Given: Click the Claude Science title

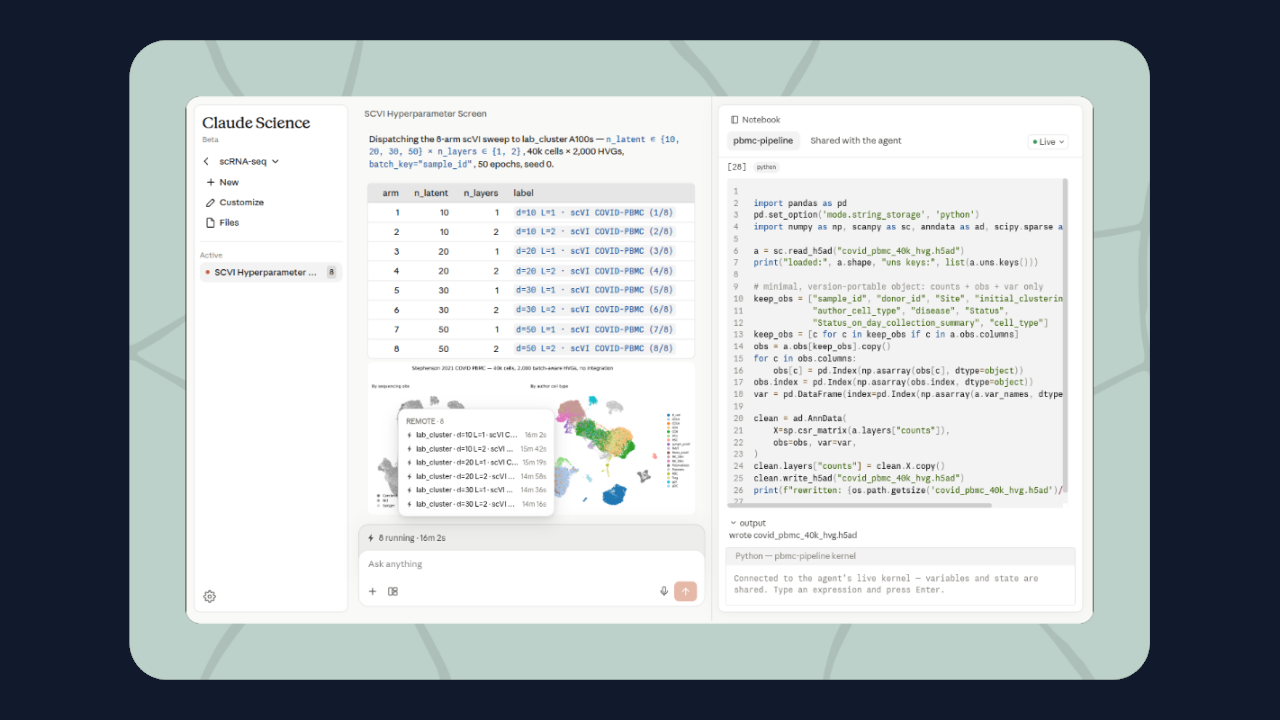Looking at the screenshot, I should 256,123.
